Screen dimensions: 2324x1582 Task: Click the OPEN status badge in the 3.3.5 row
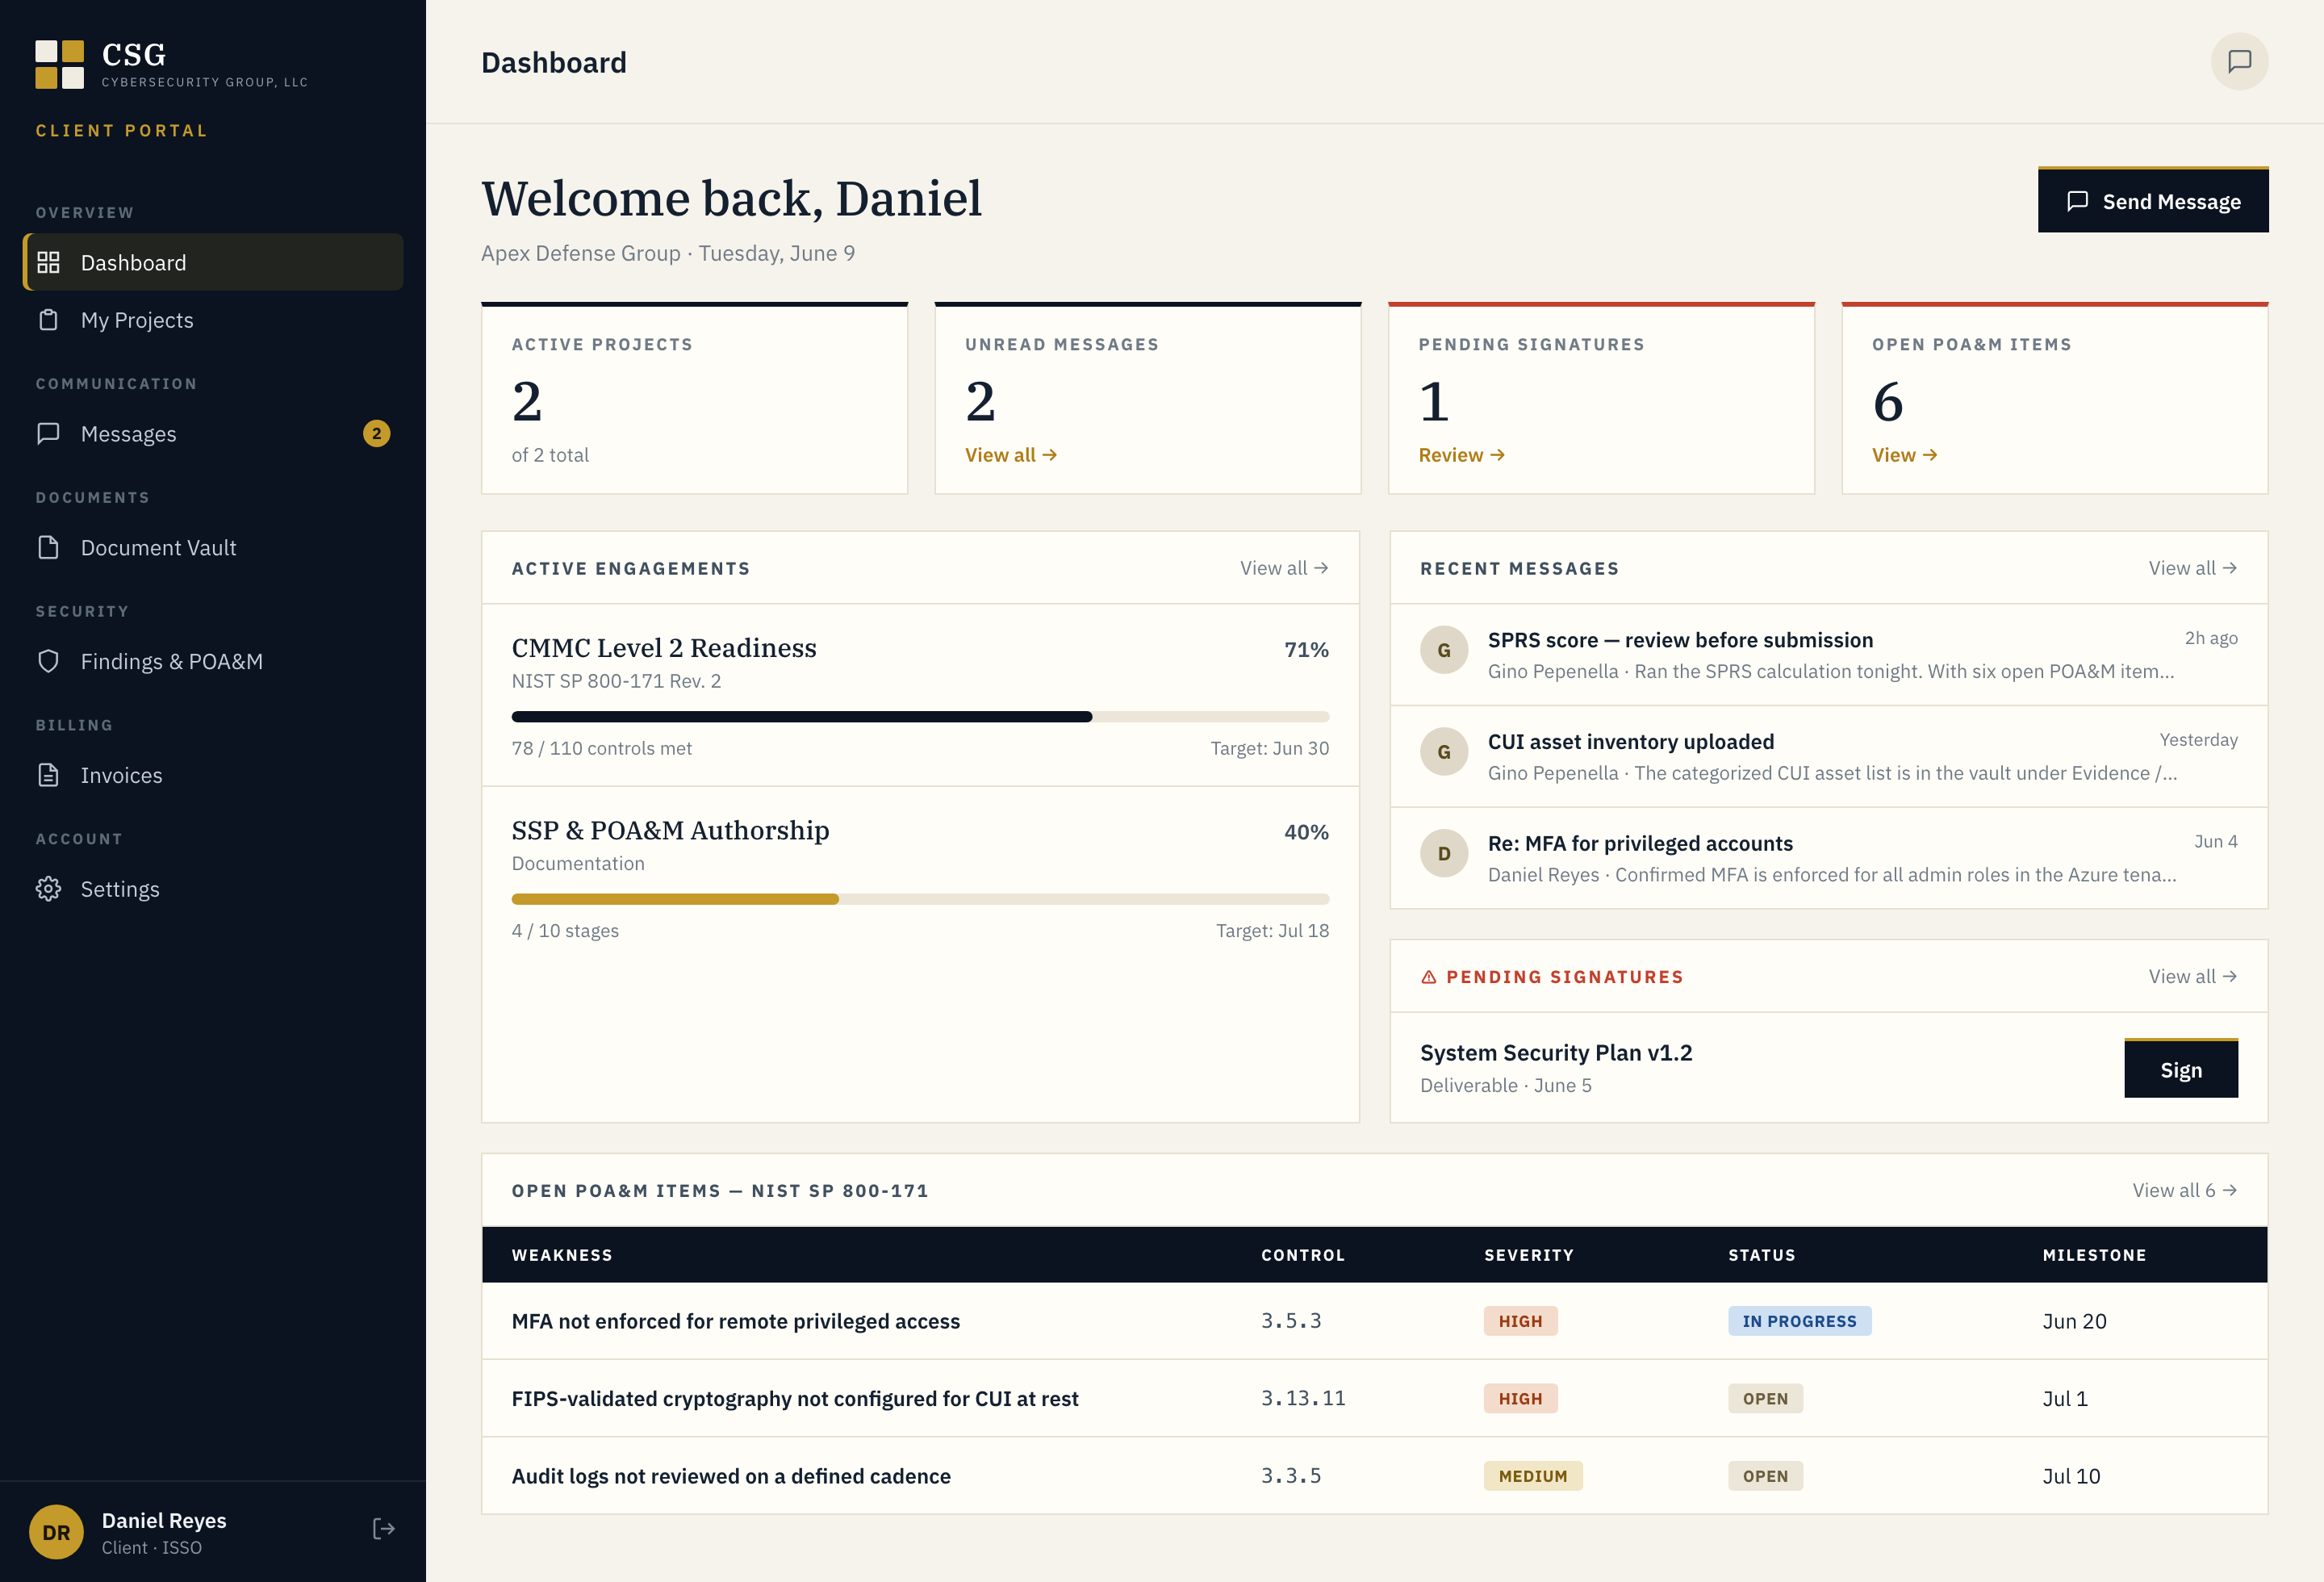point(1765,1476)
